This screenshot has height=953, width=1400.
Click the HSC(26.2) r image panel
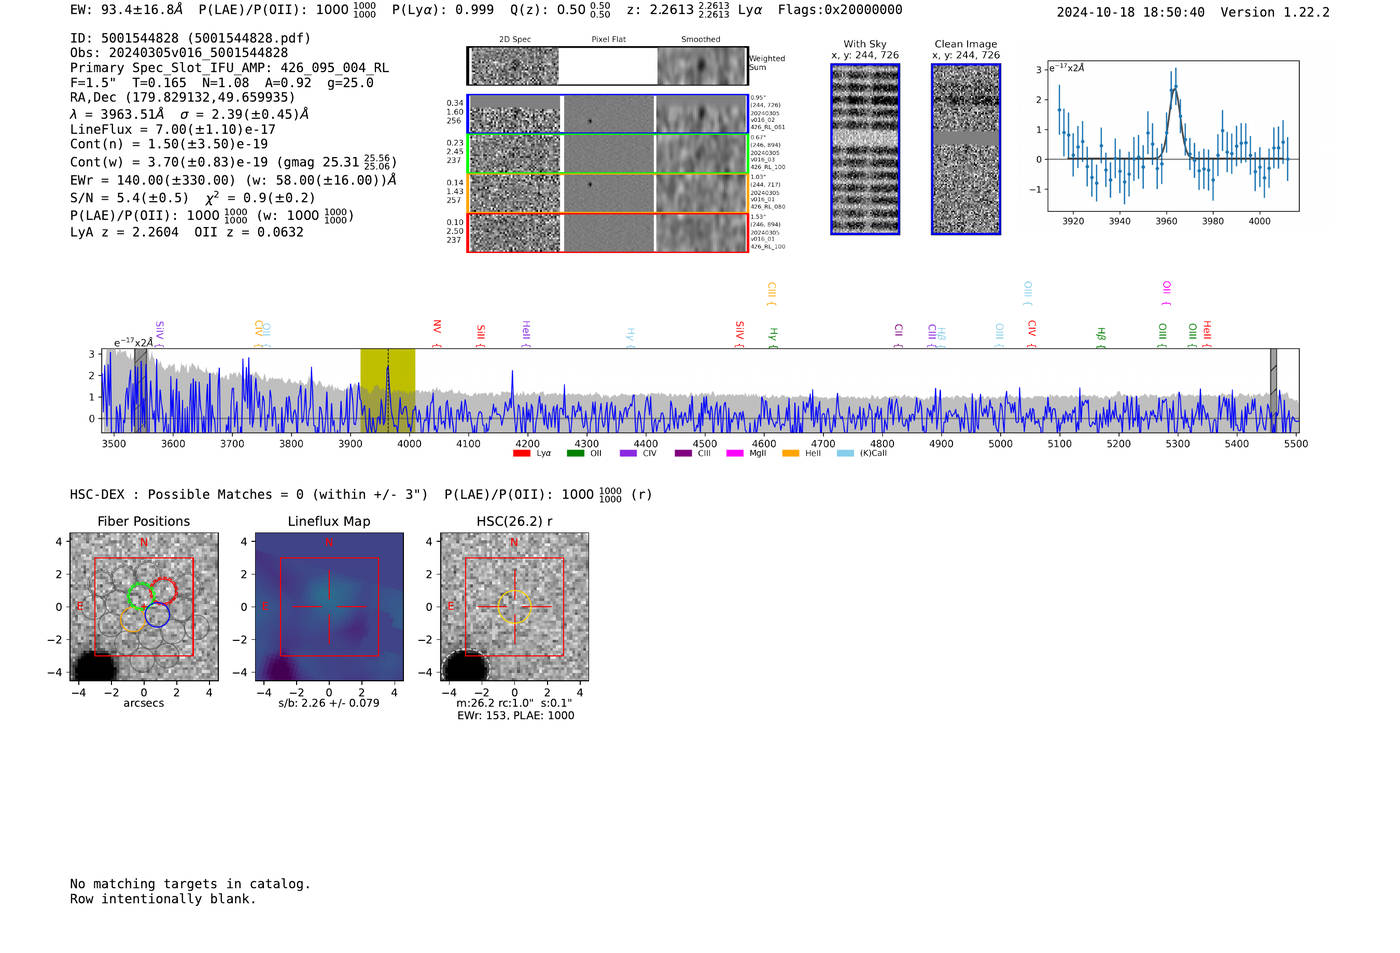click(x=514, y=607)
